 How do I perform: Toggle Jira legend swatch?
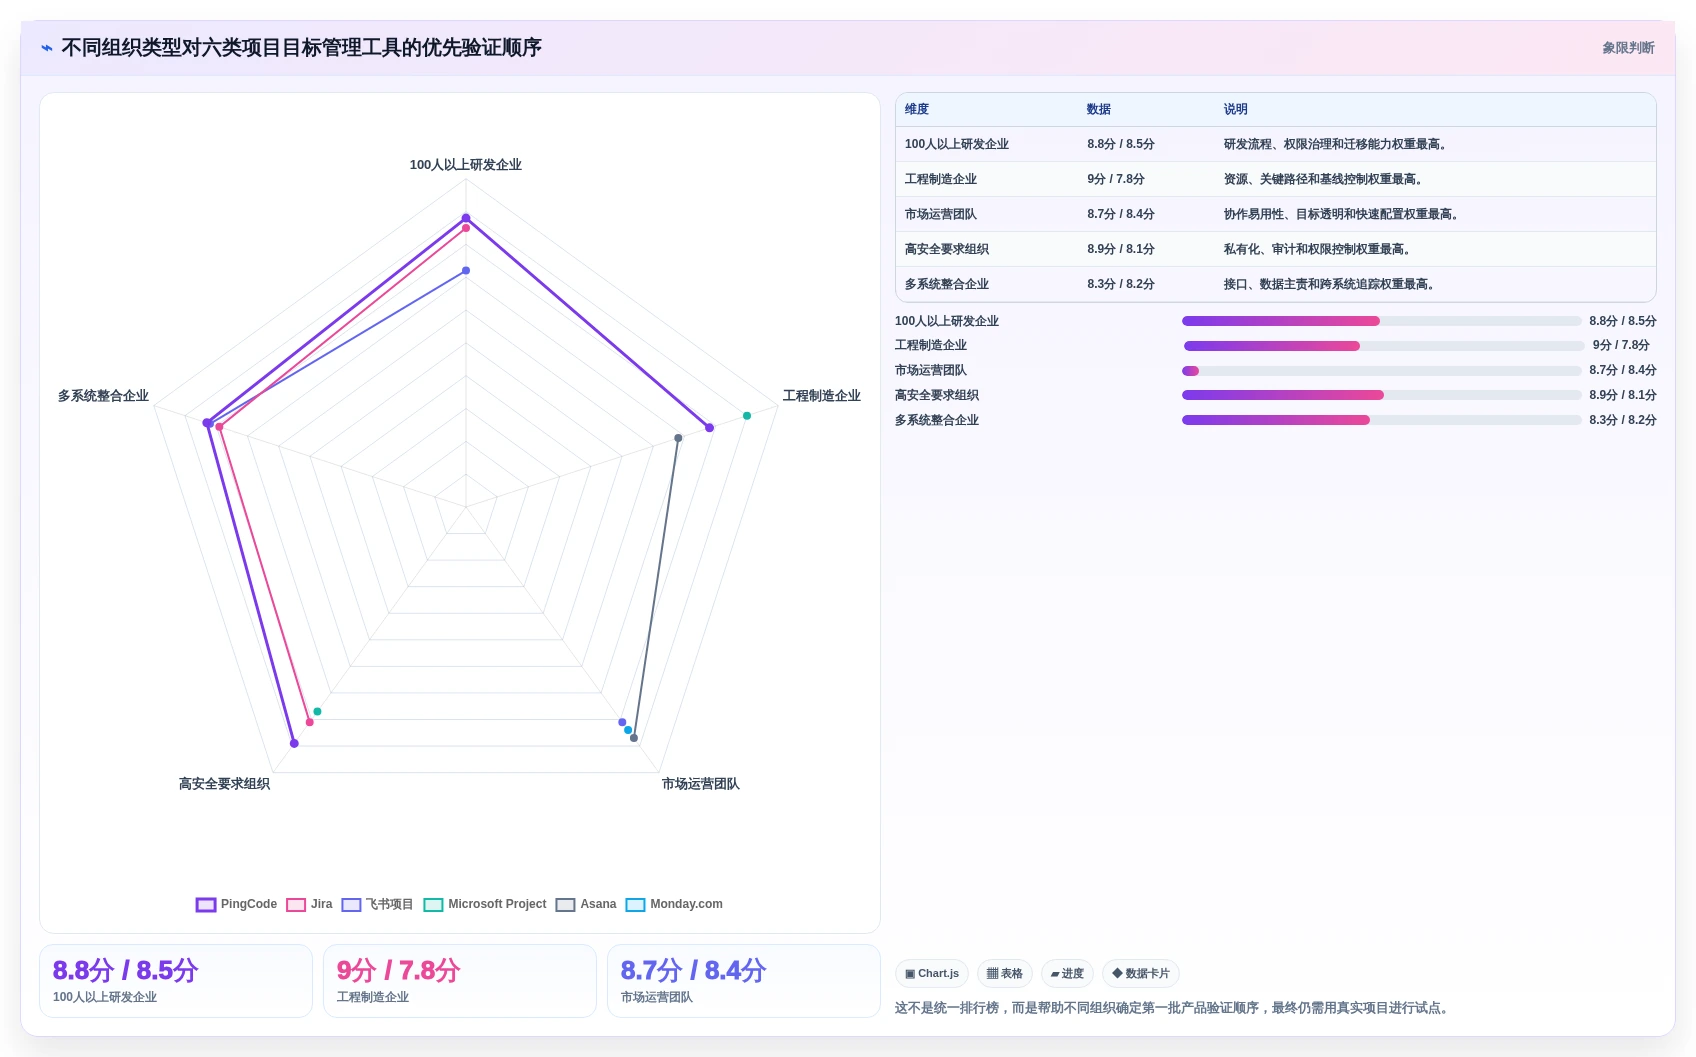[x=296, y=904]
